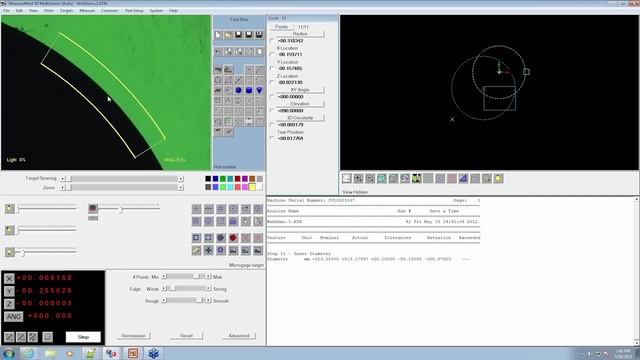The height and width of the screenshot is (360, 640).
Task: Click the bottom light source icon
Action: pyautogui.click(x=10, y=252)
